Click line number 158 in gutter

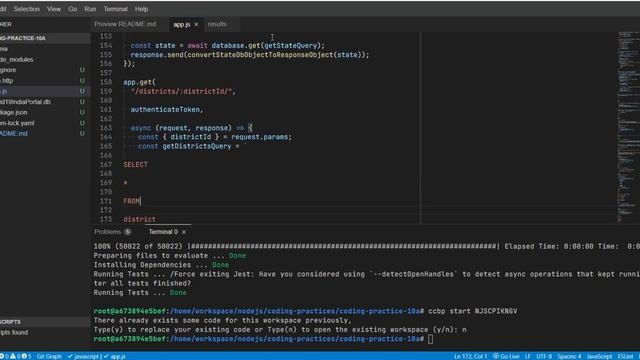click(106, 82)
